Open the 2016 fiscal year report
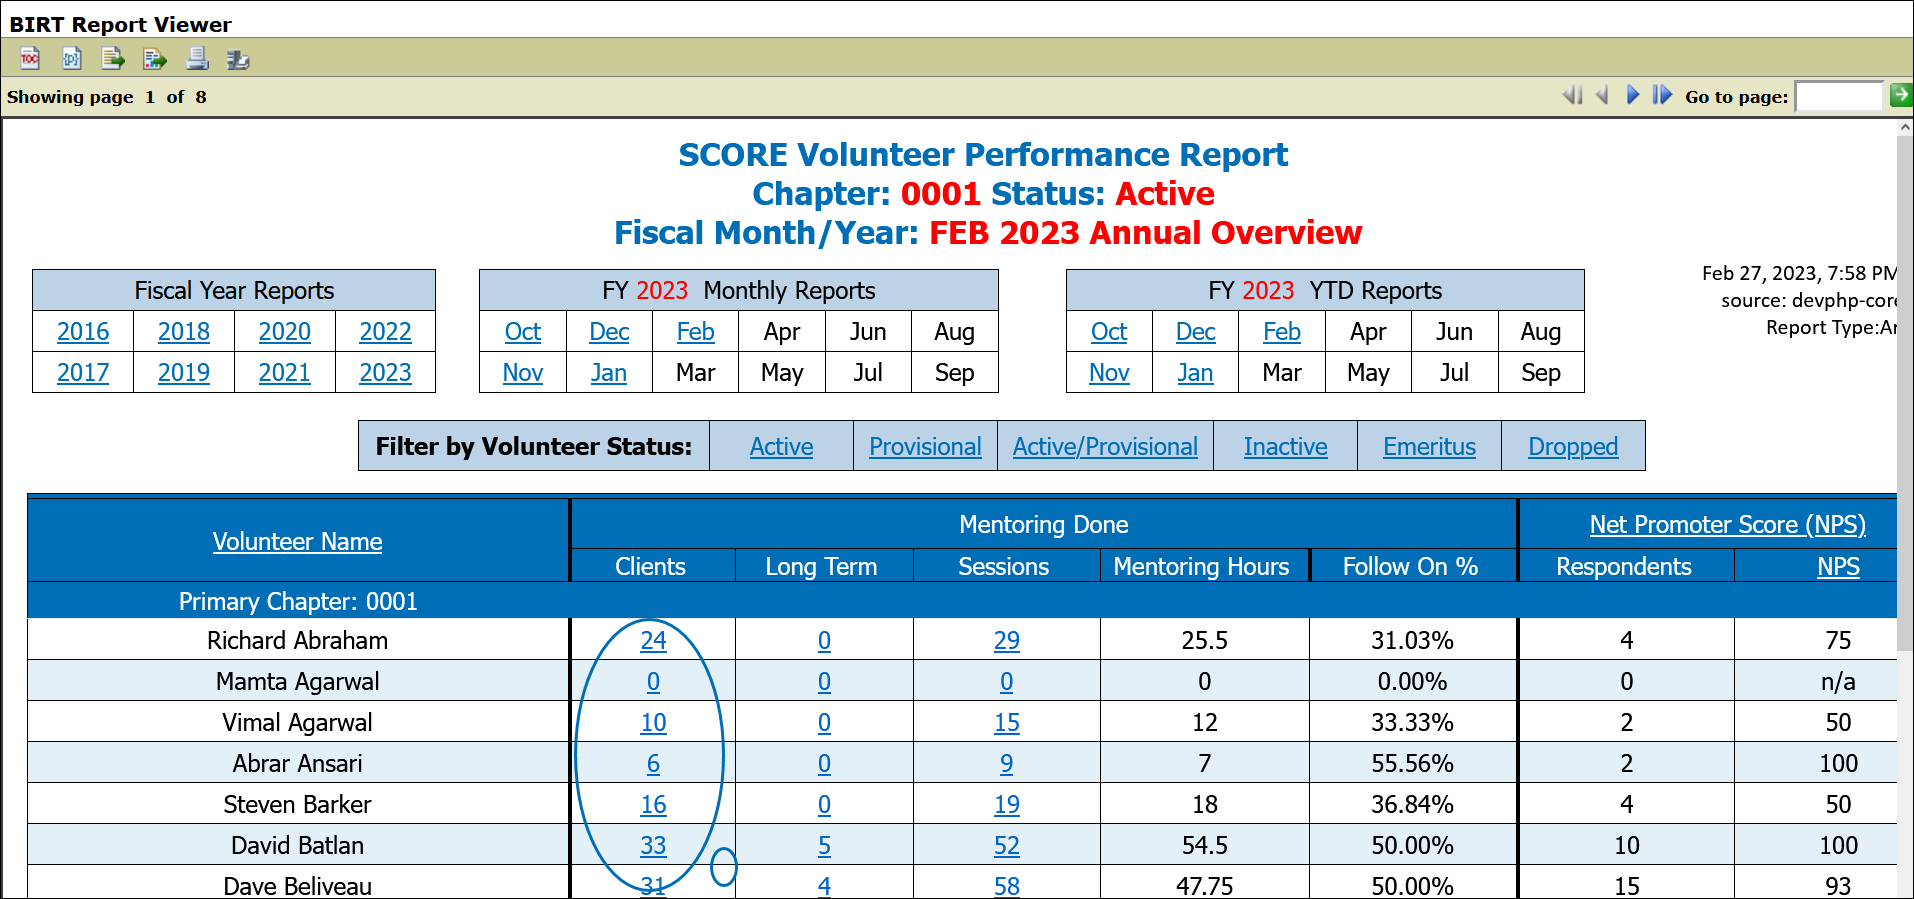The image size is (1914, 899). (83, 331)
